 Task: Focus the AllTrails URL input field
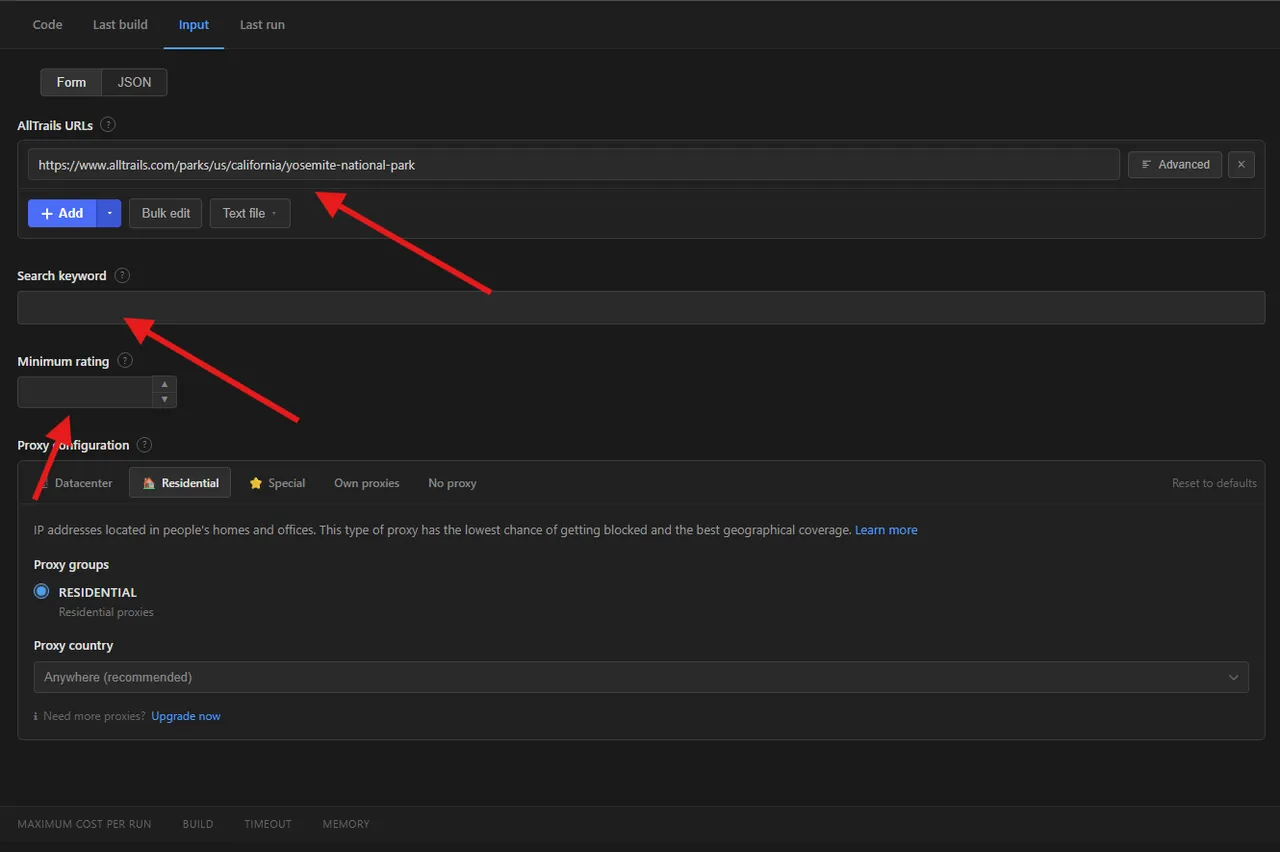pos(573,165)
